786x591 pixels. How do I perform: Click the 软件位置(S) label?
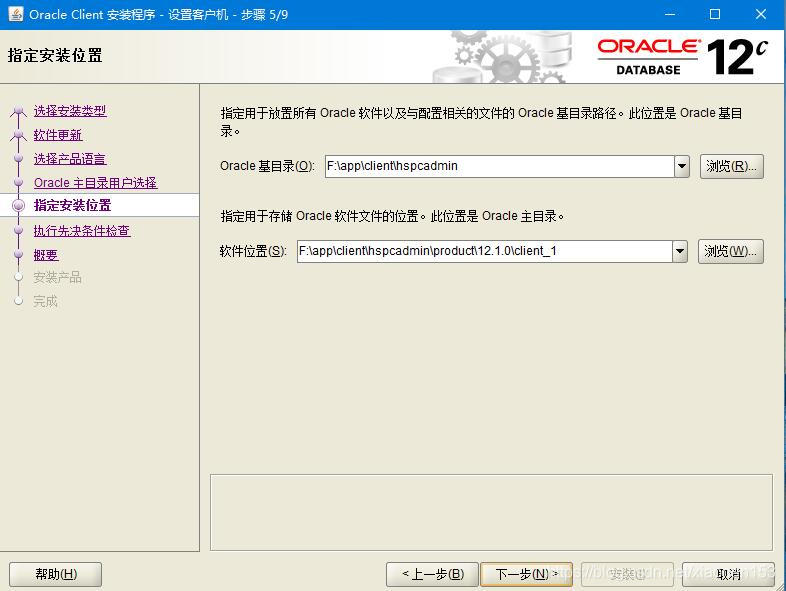point(253,251)
